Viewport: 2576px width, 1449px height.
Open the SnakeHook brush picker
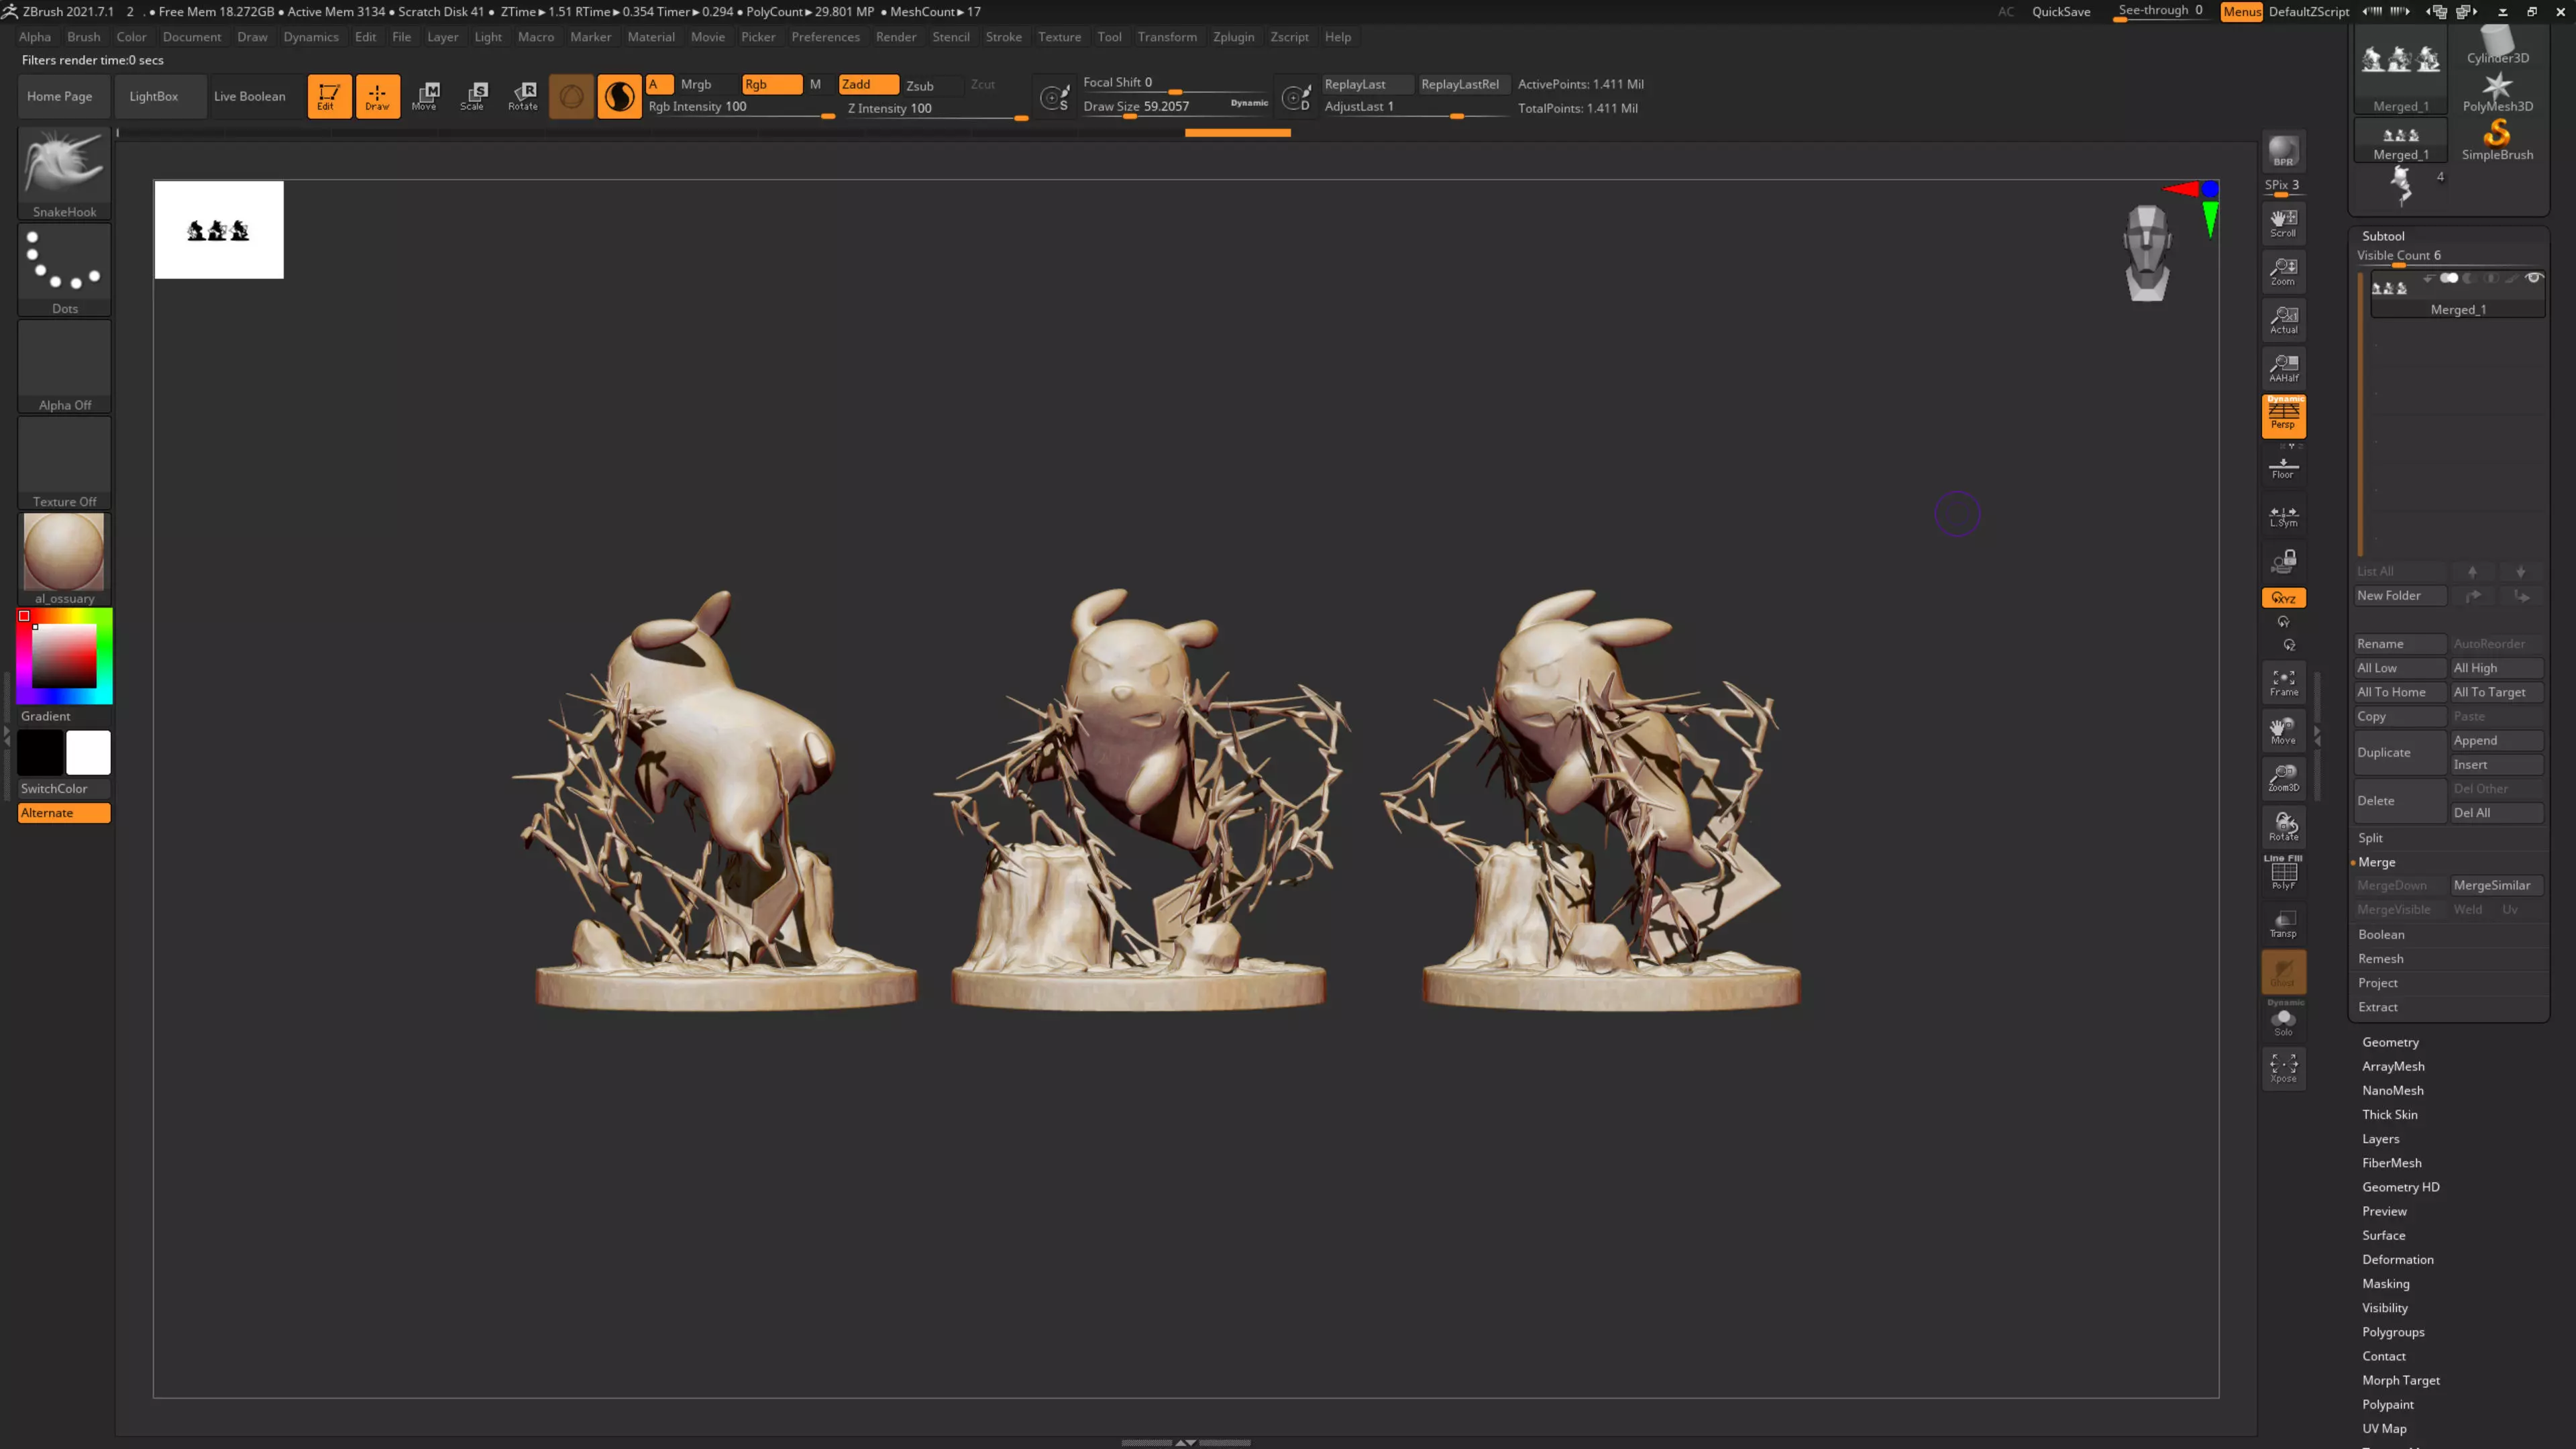[64, 173]
